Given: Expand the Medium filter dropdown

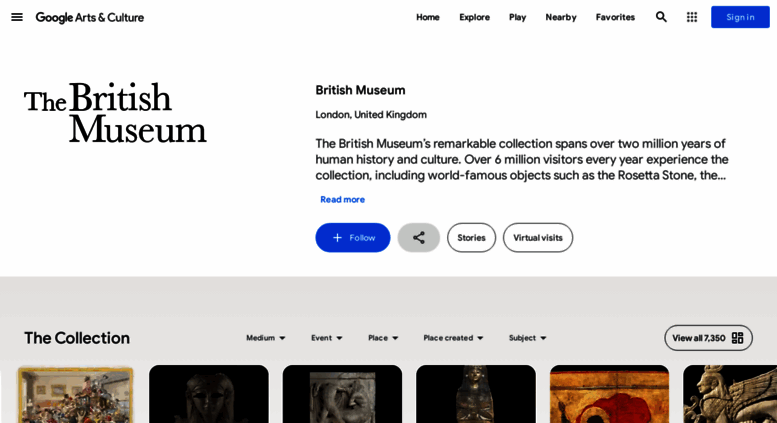Looking at the screenshot, I should coord(266,338).
